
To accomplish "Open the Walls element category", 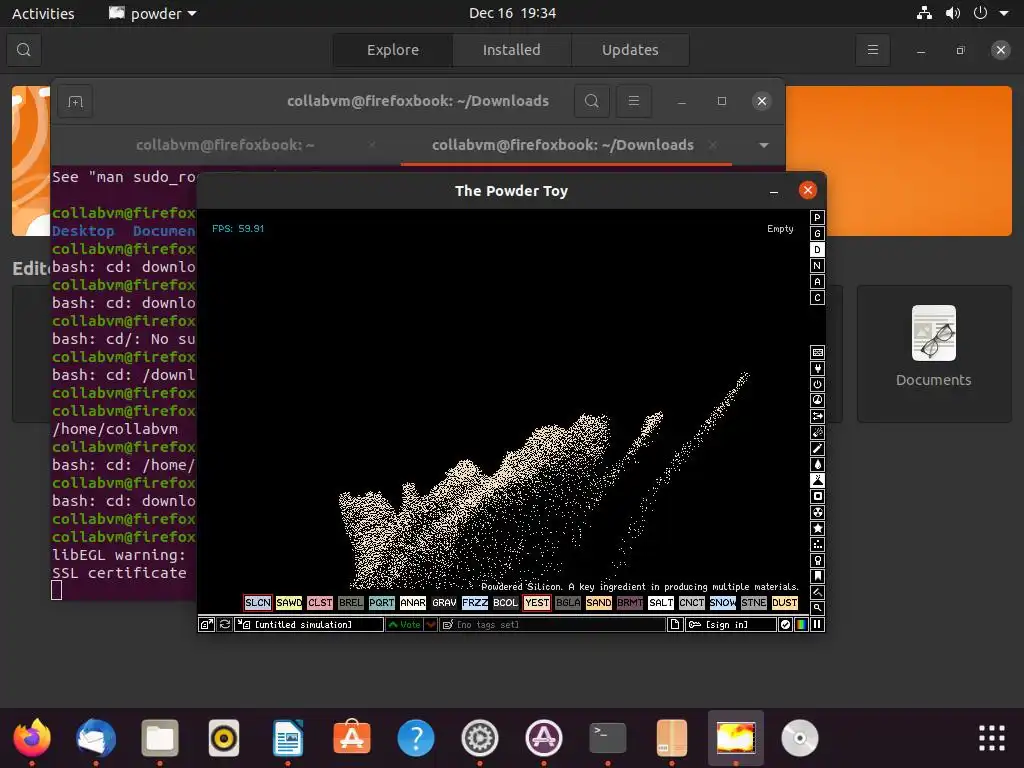I will (817, 353).
